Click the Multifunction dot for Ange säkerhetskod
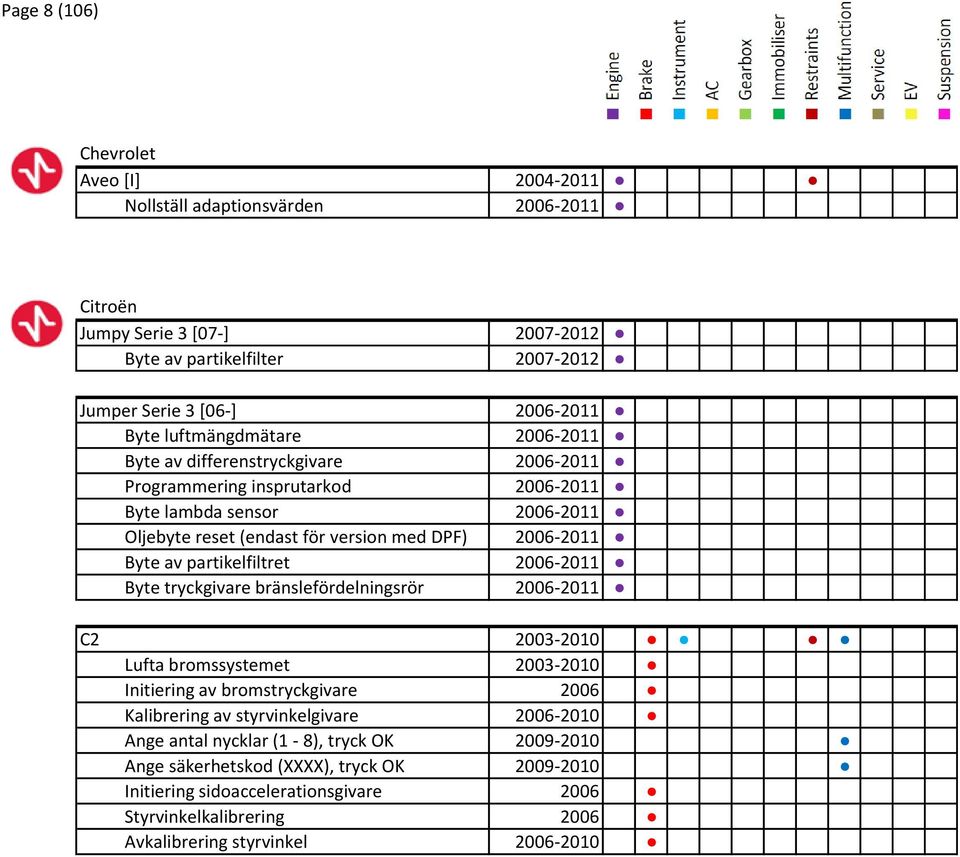This screenshot has height=857, width=960. click(x=845, y=766)
